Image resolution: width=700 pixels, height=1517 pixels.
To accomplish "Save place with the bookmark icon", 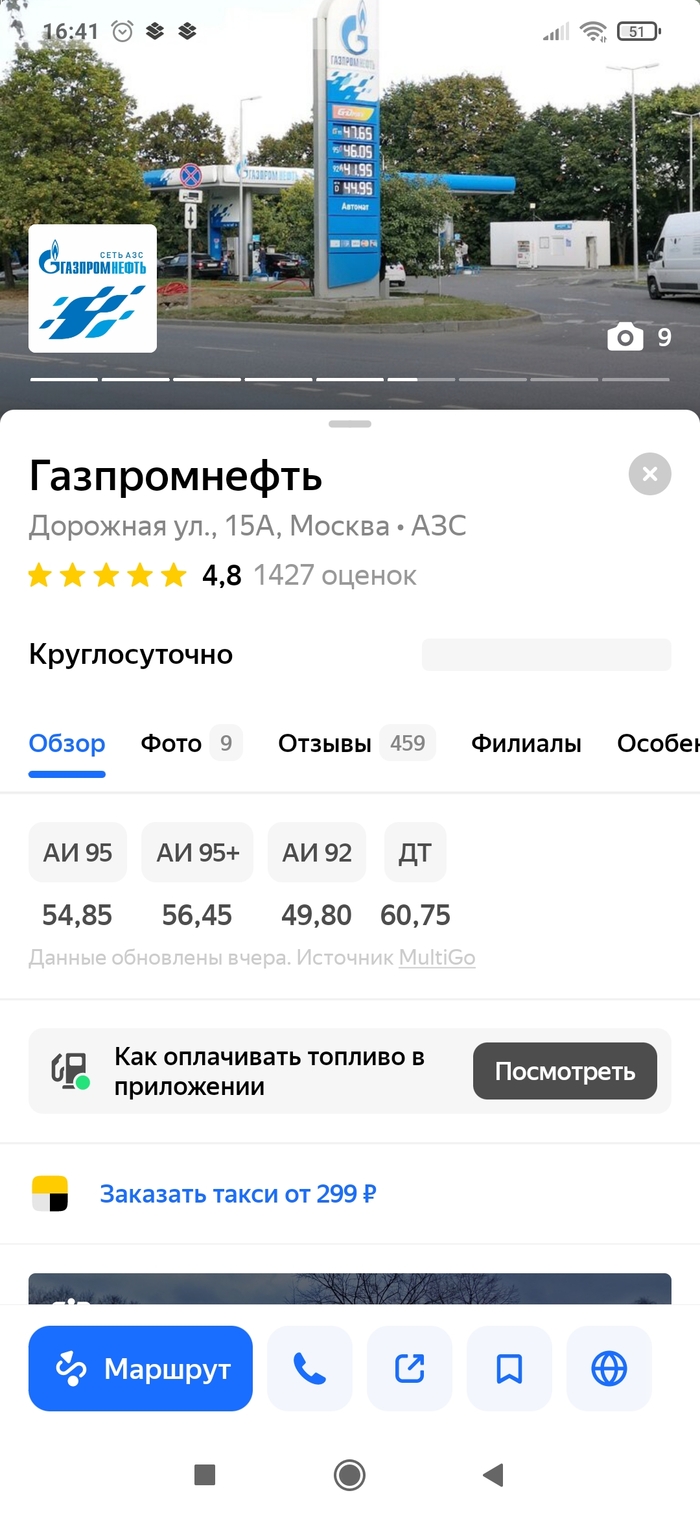I will 509,1368.
